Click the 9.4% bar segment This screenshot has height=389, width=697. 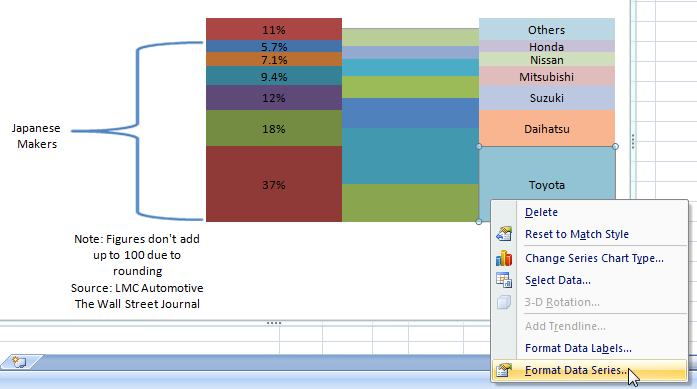(274, 76)
